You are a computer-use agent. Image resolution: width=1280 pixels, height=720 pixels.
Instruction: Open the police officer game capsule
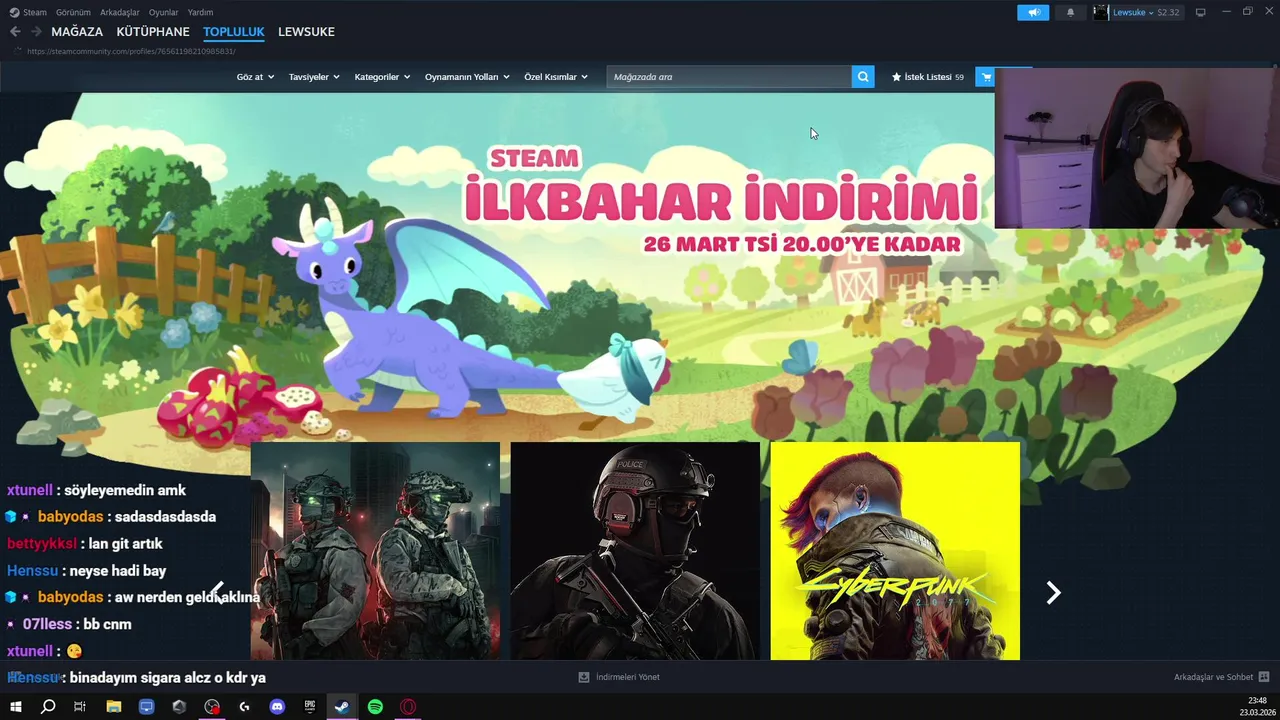pyautogui.click(x=635, y=551)
